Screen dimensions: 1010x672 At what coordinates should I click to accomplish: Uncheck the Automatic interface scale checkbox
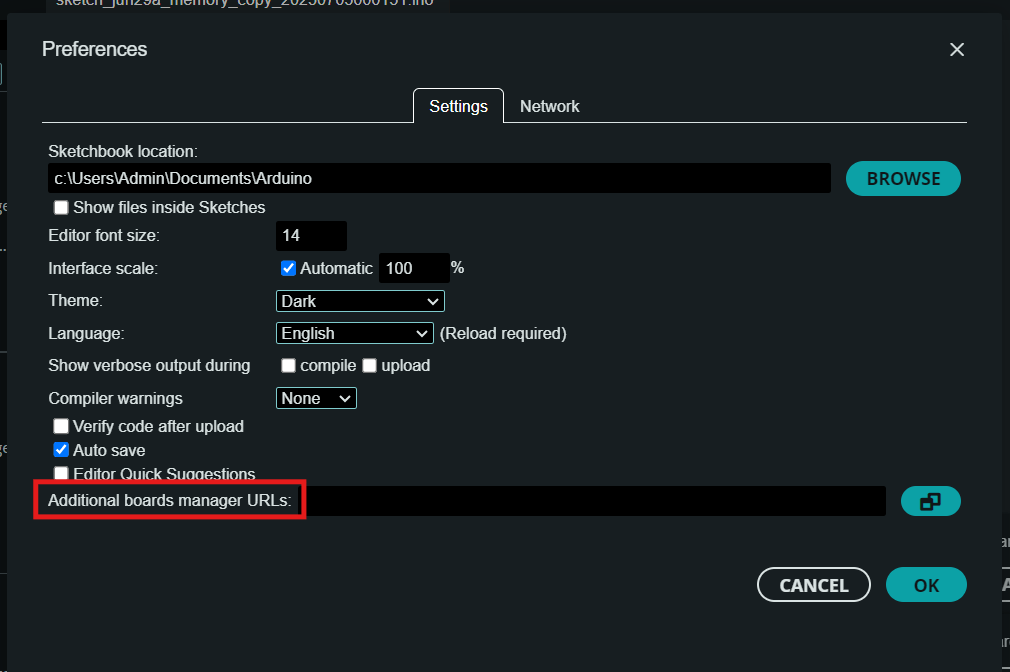[289, 268]
